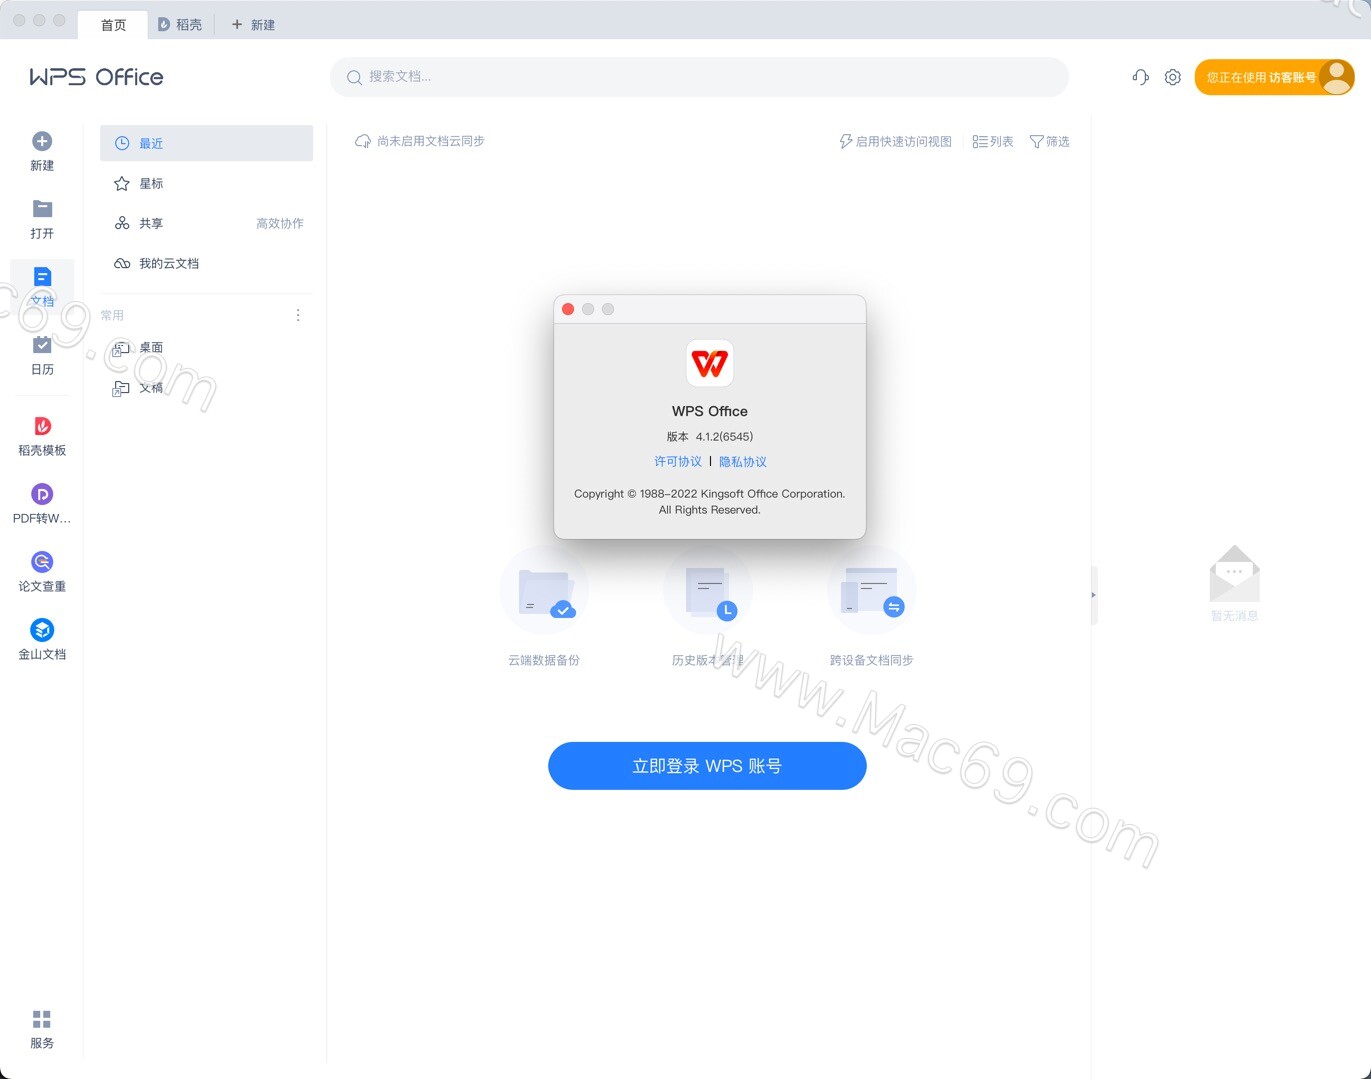
Task: Click 云端数据备份 cloud backup icon
Action: pos(544,591)
